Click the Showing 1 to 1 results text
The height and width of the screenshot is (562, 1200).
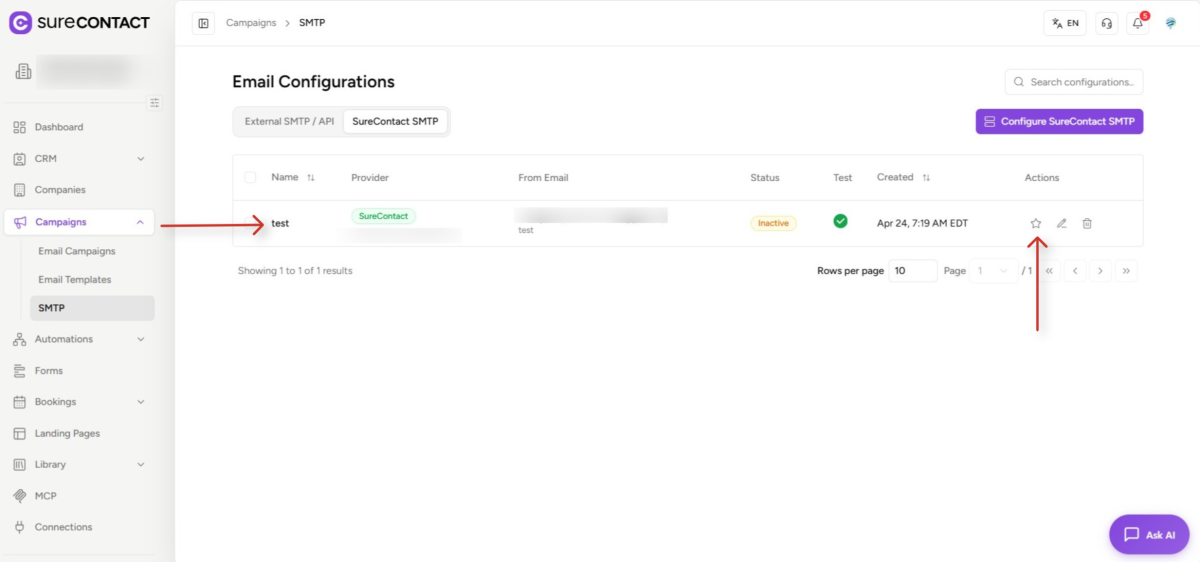(295, 271)
